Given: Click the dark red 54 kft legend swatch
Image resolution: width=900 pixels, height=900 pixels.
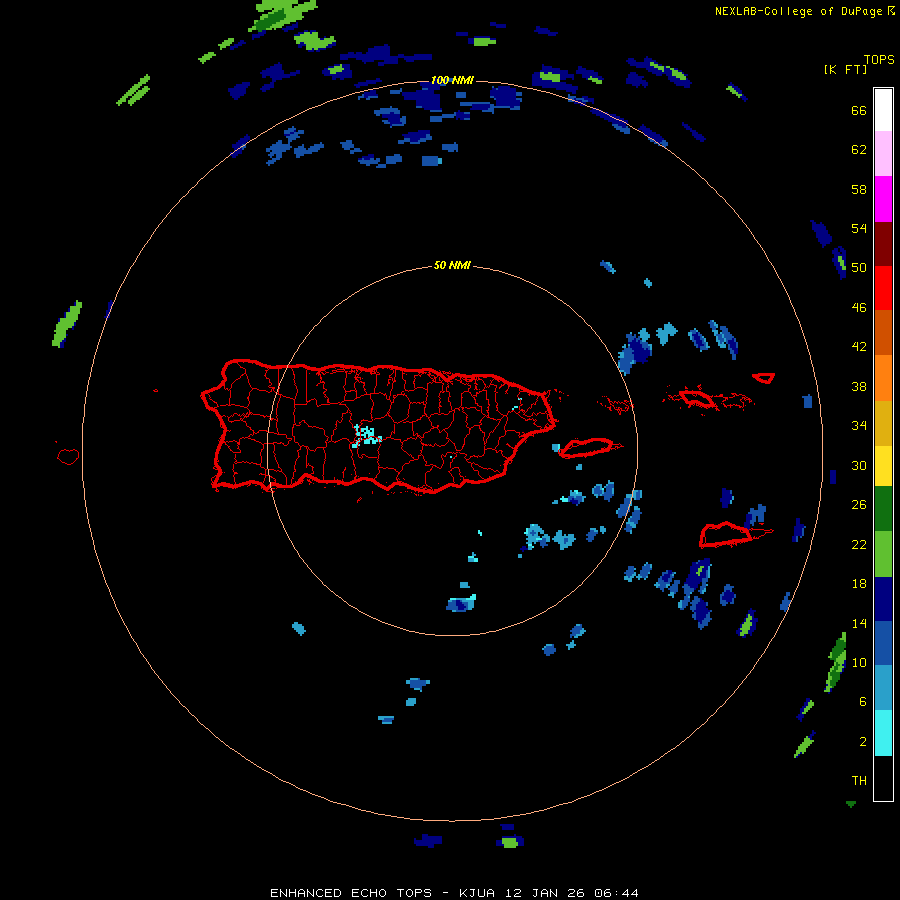Looking at the screenshot, I should [883, 243].
